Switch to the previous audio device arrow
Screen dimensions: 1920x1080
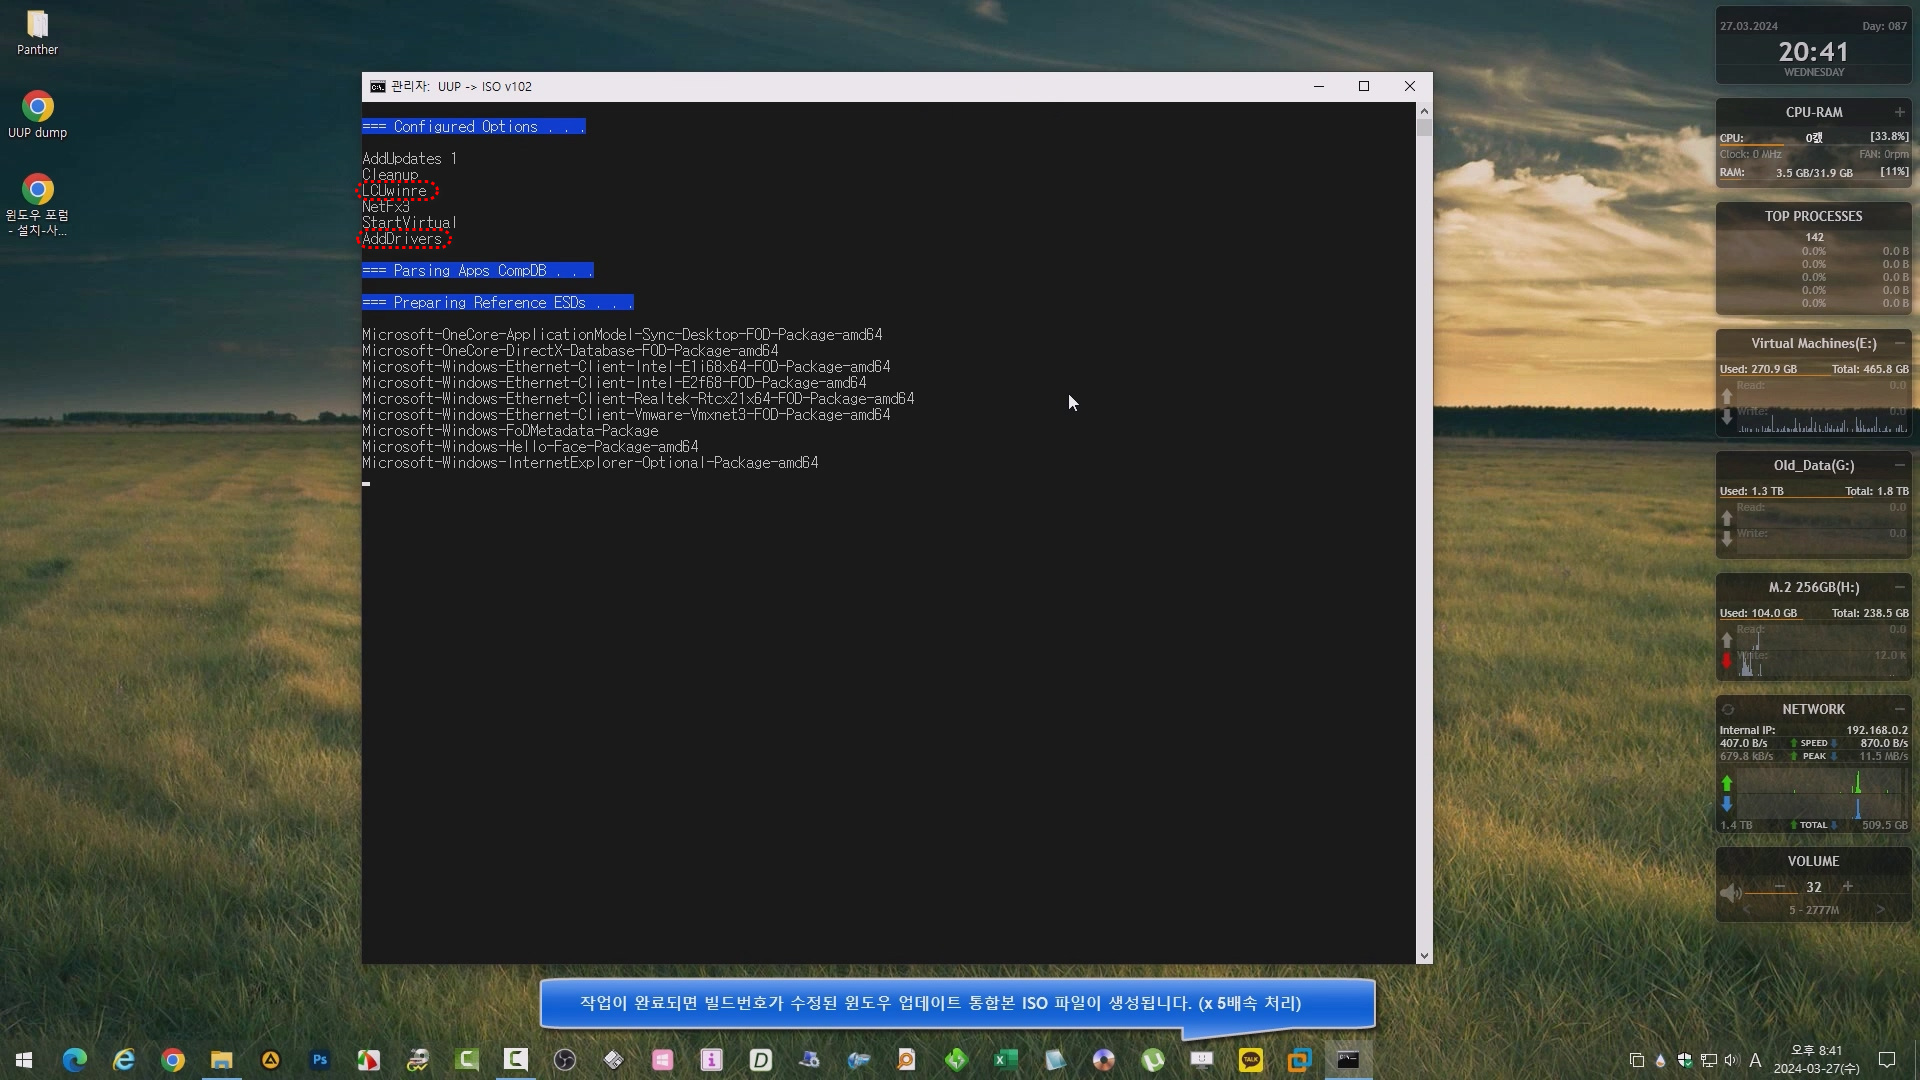[1747, 910]
